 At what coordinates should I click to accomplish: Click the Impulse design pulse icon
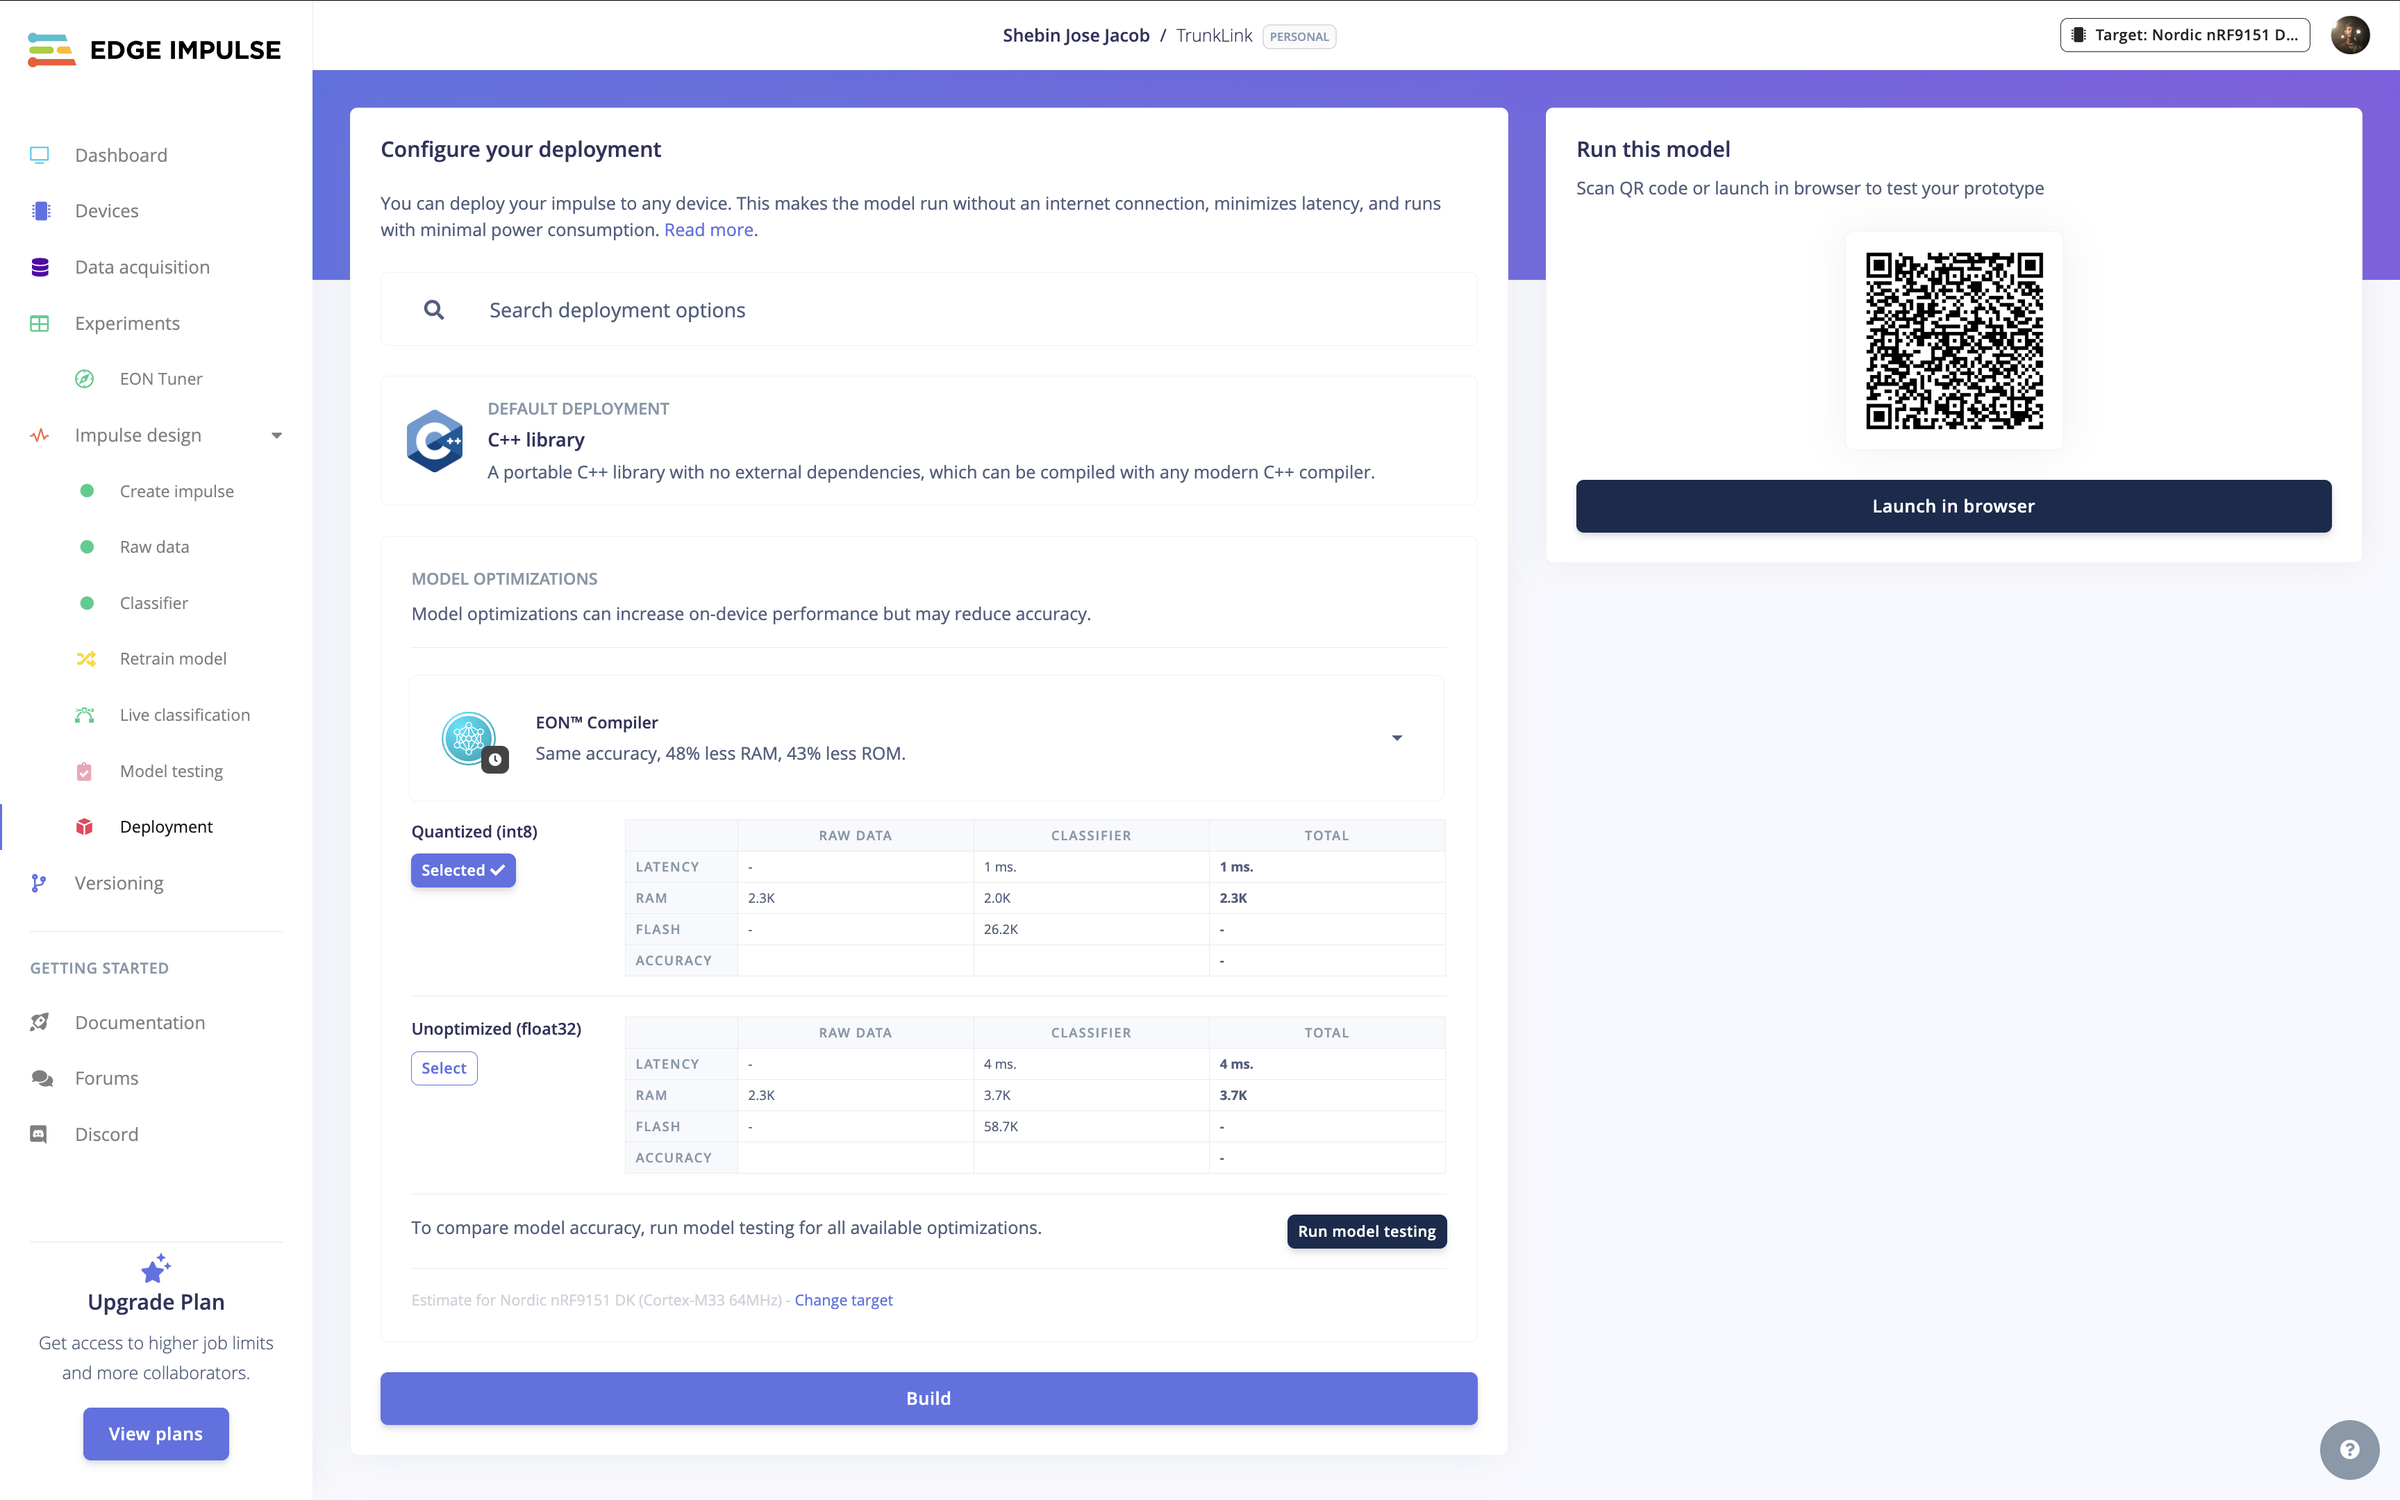[x=40, y=435]
